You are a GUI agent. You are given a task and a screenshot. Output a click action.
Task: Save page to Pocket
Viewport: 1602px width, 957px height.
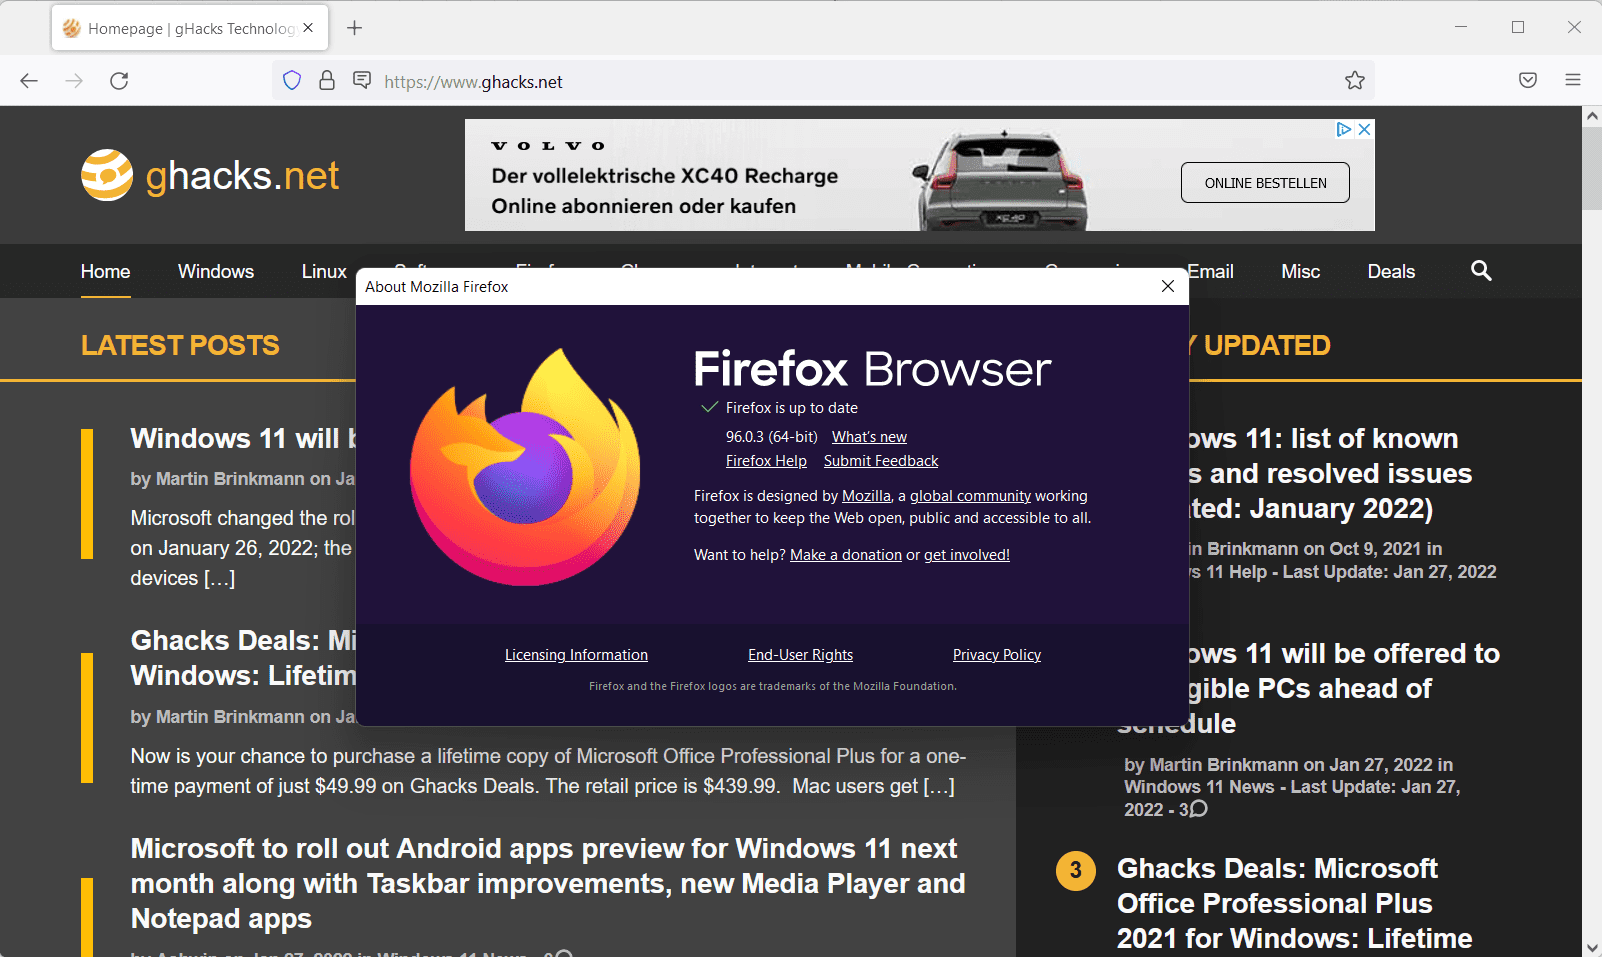[1528, 81]
